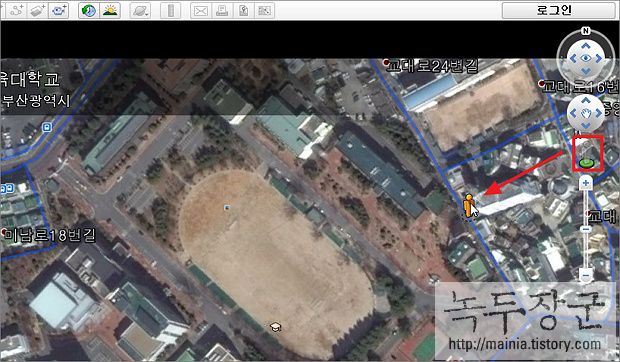
Task: Click the look-down arrow on eye joystick
Action: coord(586,72)
